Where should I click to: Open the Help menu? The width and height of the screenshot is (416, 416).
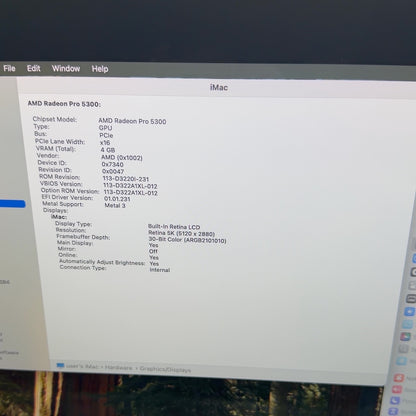pyautogui.click(x=100, y=69)
